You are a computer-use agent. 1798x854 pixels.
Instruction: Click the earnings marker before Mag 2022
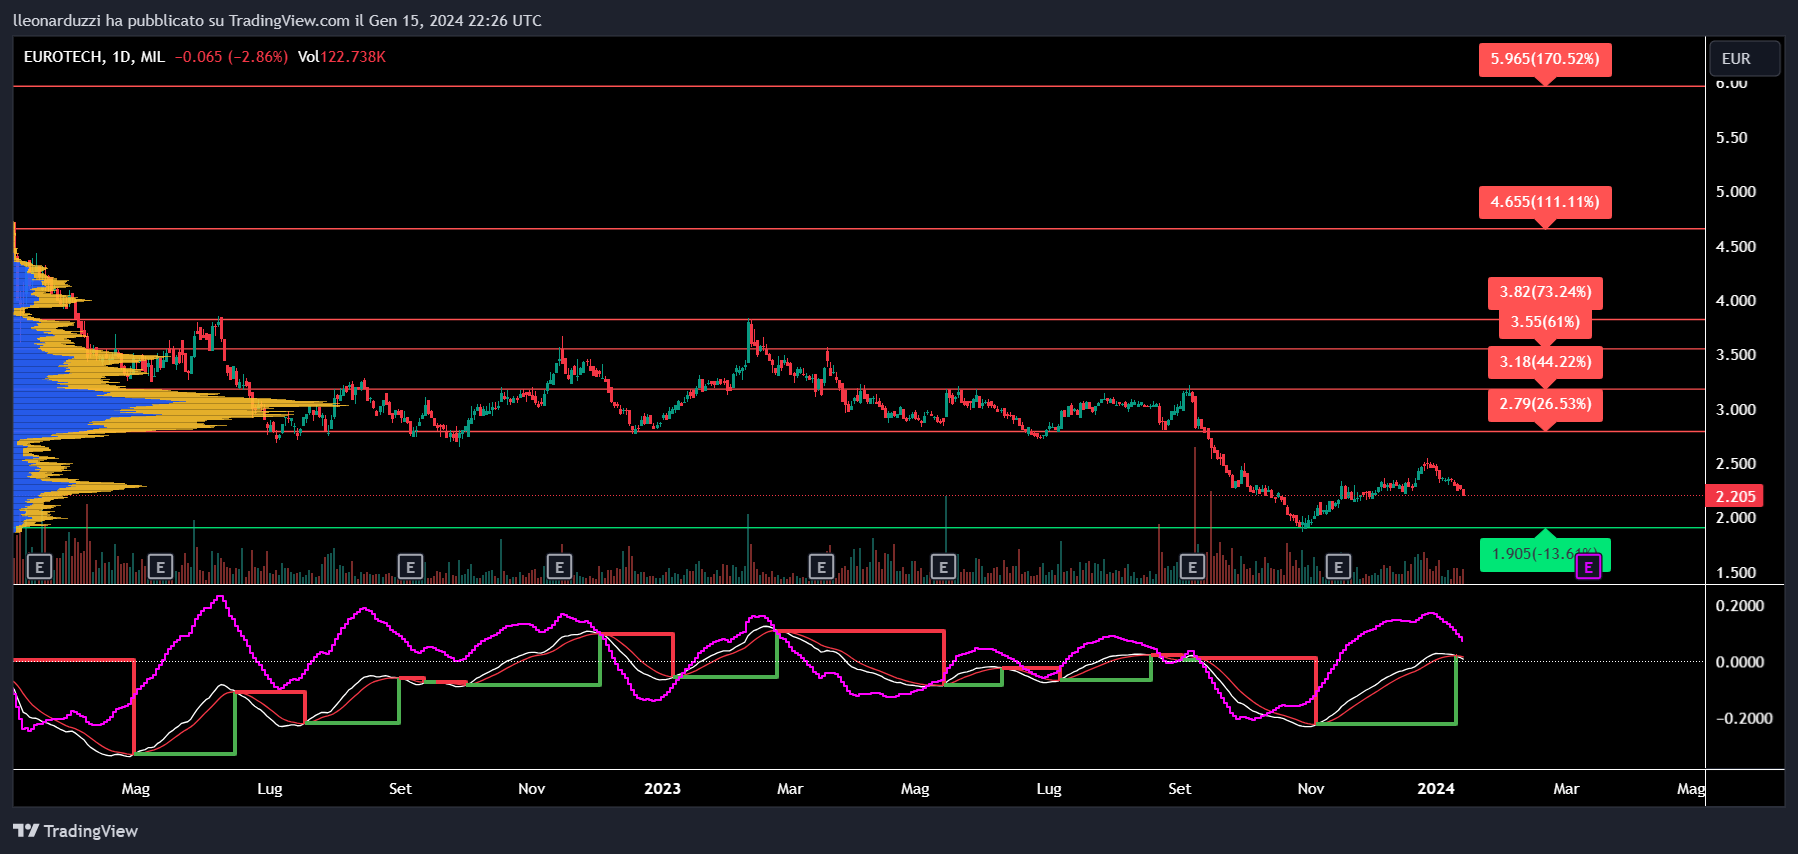[x=39, y=567]
